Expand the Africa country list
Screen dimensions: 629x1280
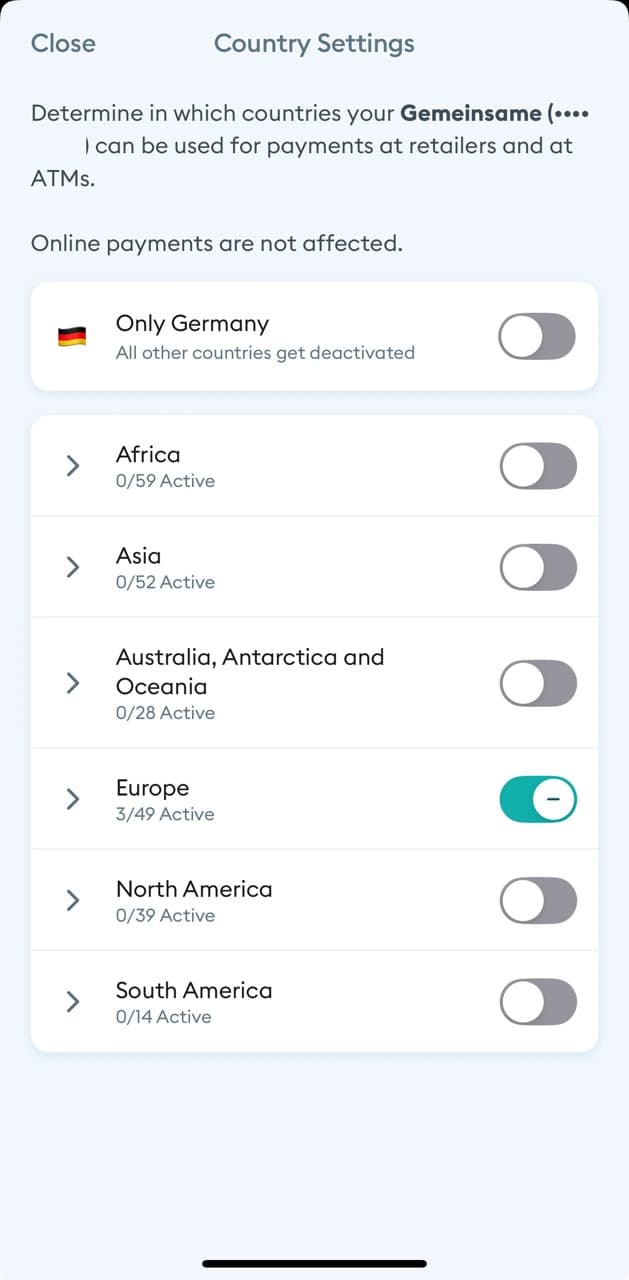pyautogui.click(x=71, y=466)
